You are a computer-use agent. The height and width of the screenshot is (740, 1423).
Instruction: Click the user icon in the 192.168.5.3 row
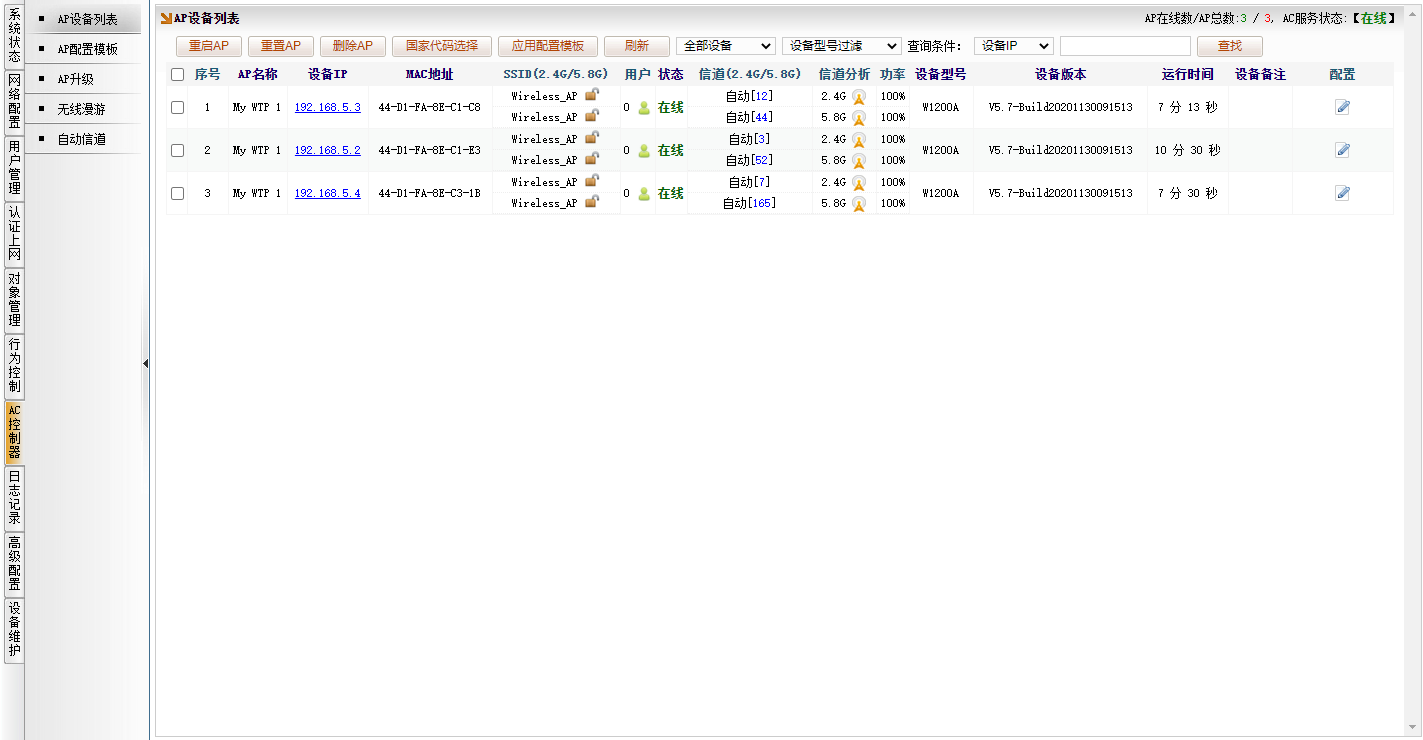point(644,108)
